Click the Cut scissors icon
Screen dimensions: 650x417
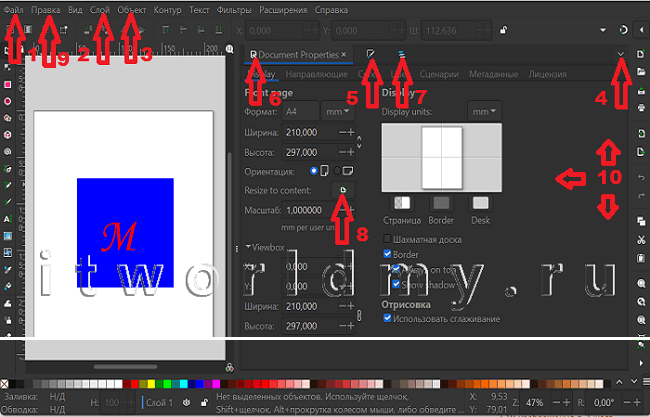pyautogui.click(x=641, y=240)
